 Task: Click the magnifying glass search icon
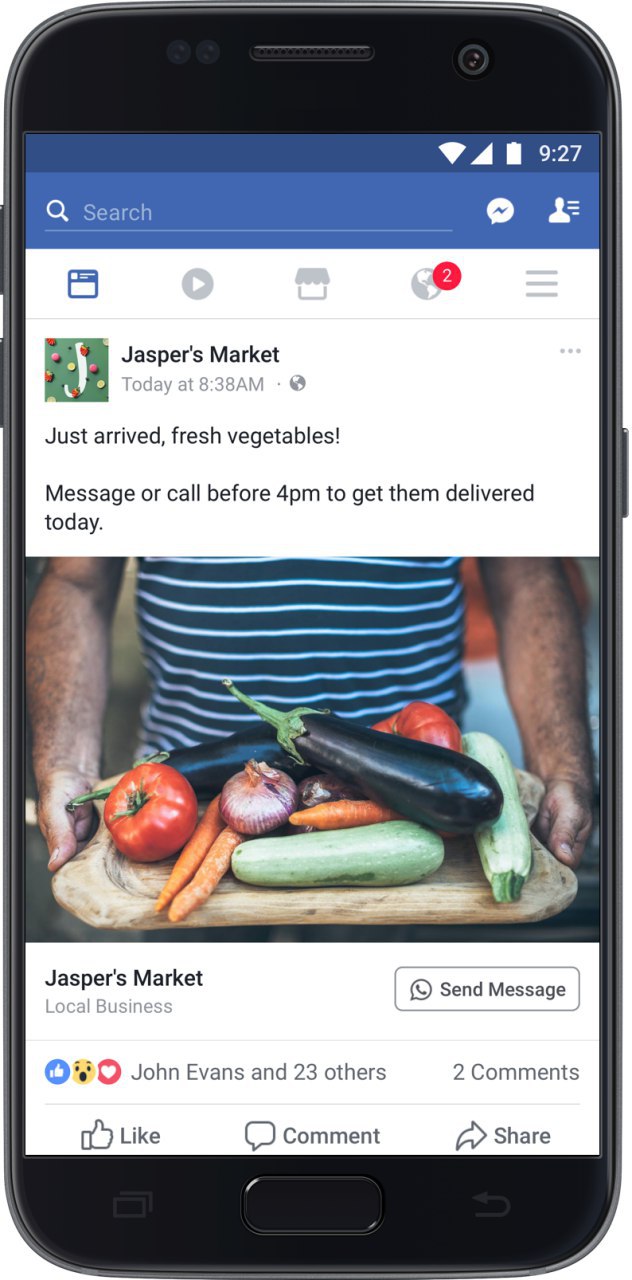[x=58, y=211]
